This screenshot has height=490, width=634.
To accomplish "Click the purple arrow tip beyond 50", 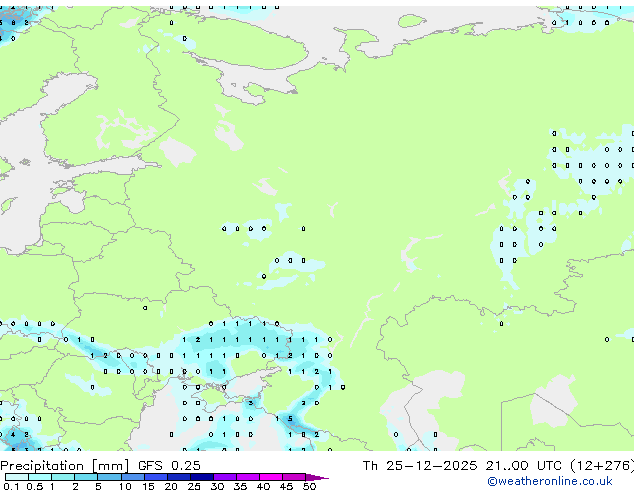I will (x=317, y=478).
